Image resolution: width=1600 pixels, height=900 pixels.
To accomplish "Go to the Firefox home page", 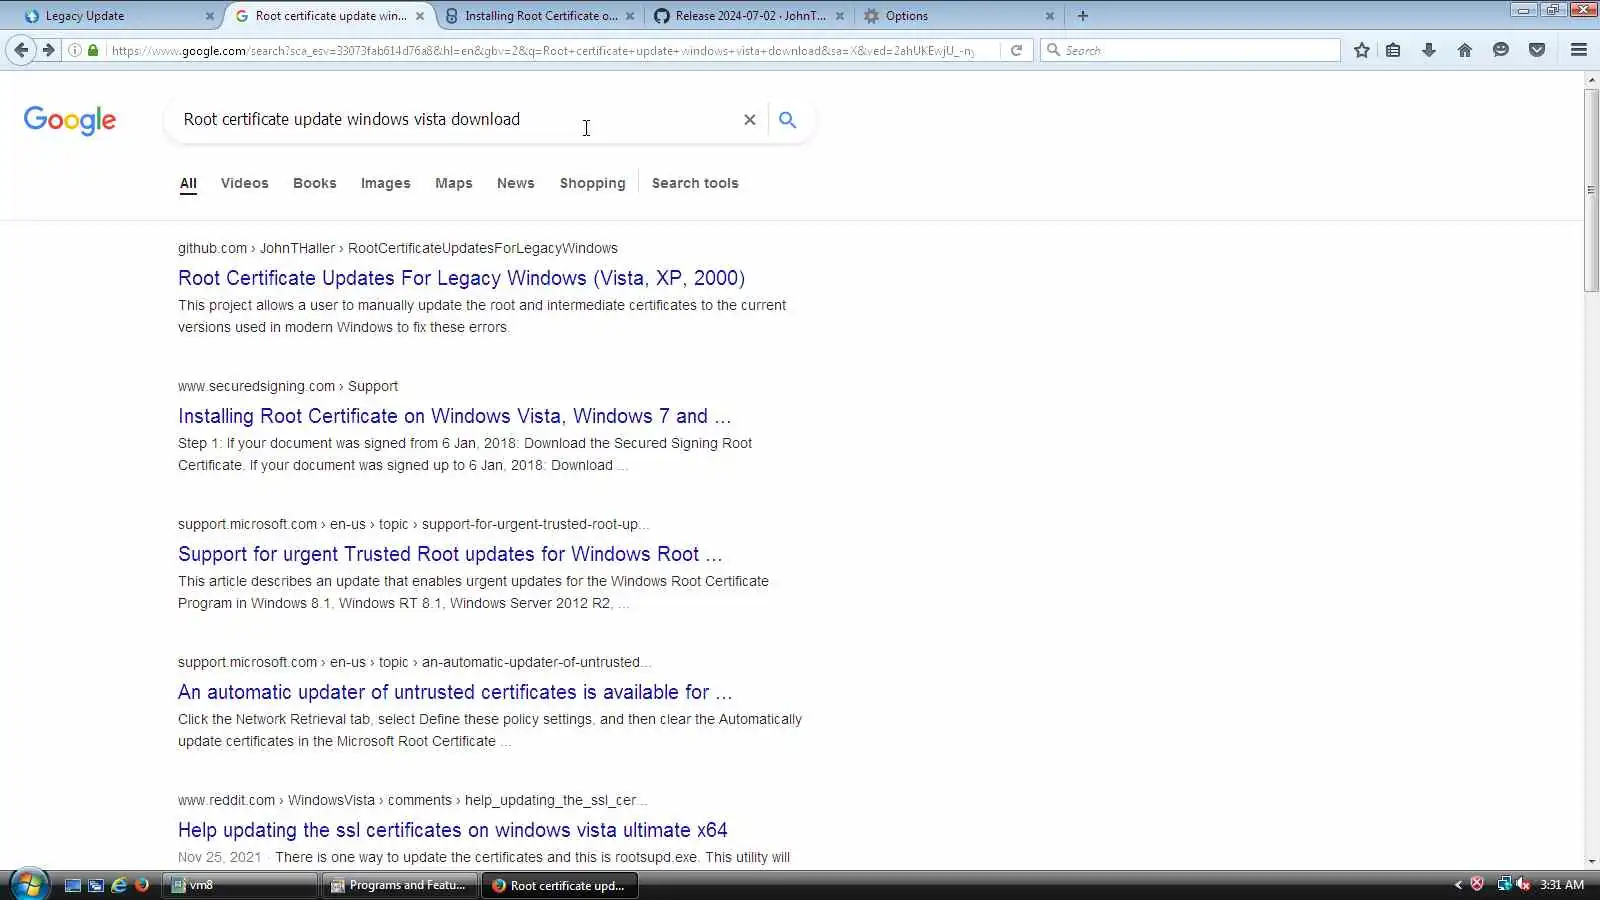I will (1465, 50).
